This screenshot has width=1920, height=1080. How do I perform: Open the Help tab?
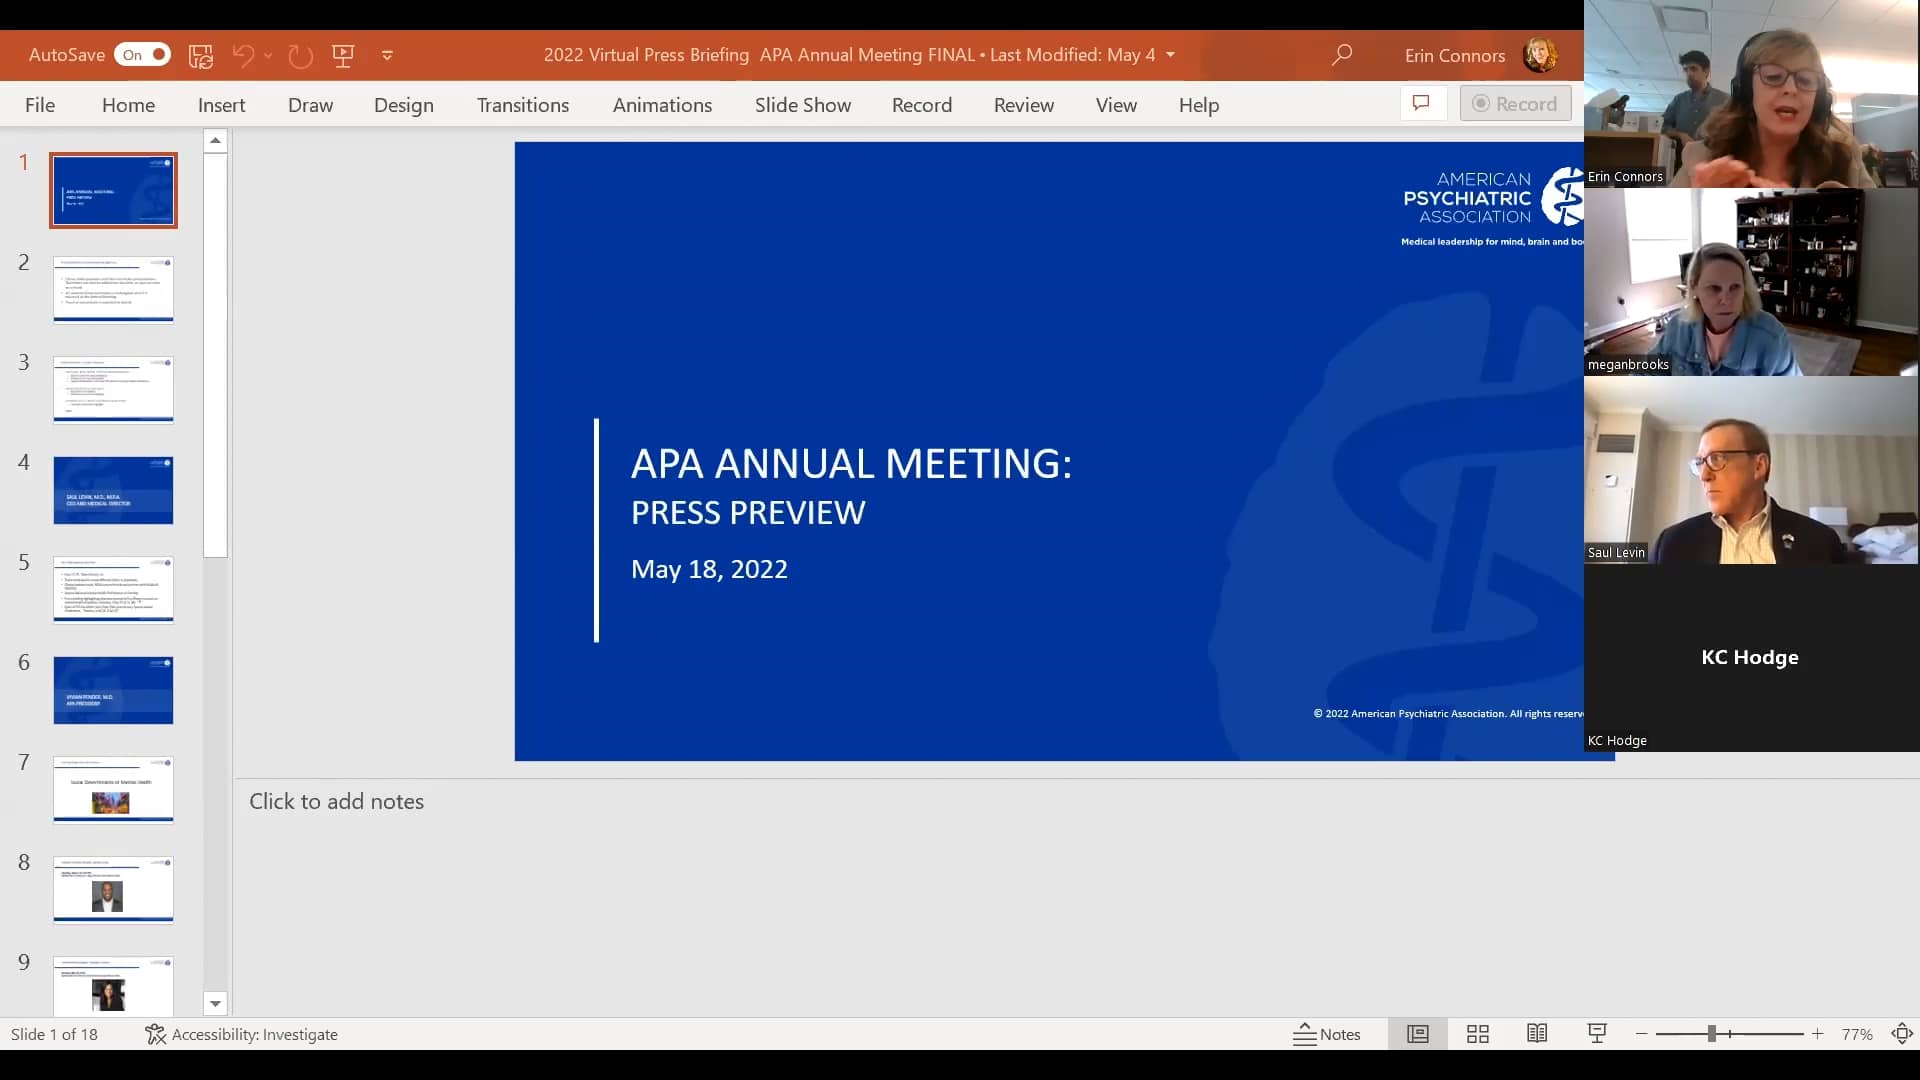click(x=1198, y=105)
